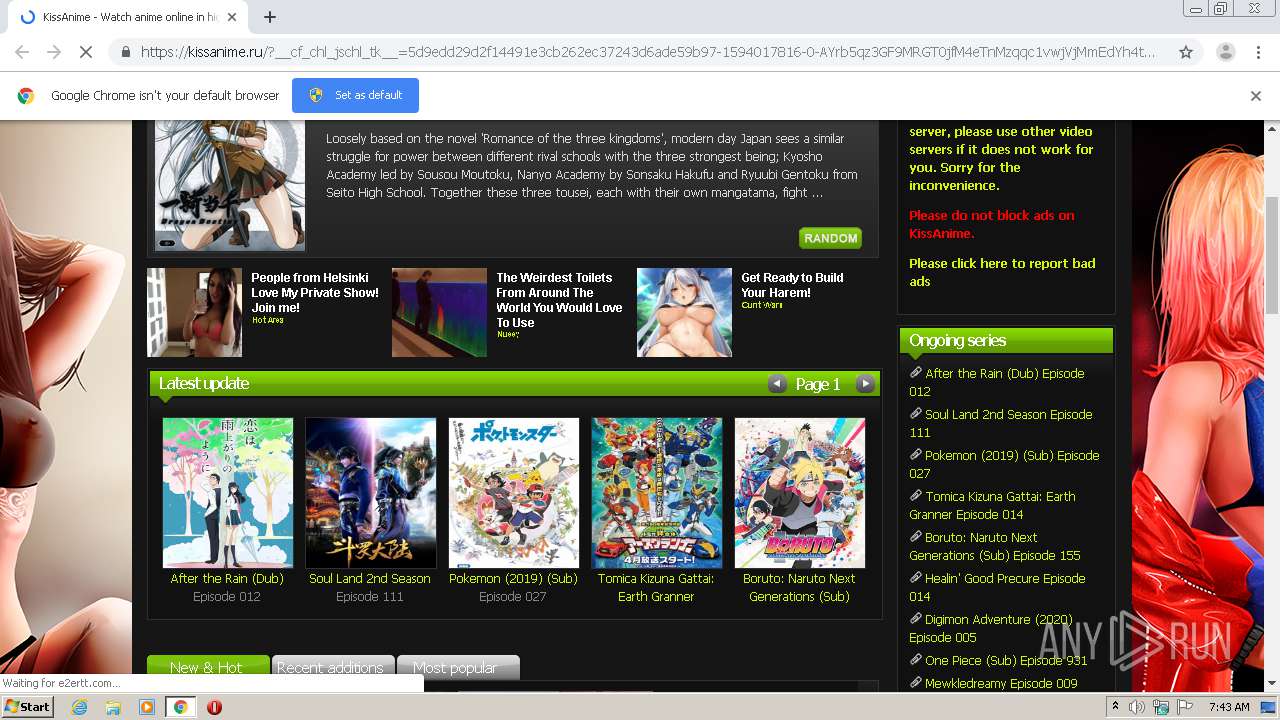
Task: Close the KissAnime browser tab
Action: pos(233,17)
